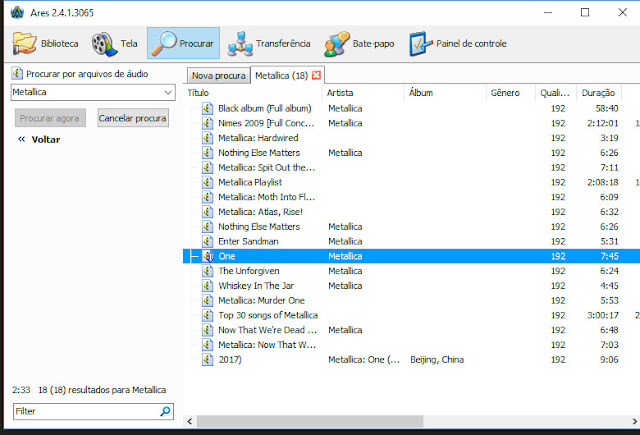
Task: Click the audio search icon beside Procurar por arquivos
Action: point(17,73)
